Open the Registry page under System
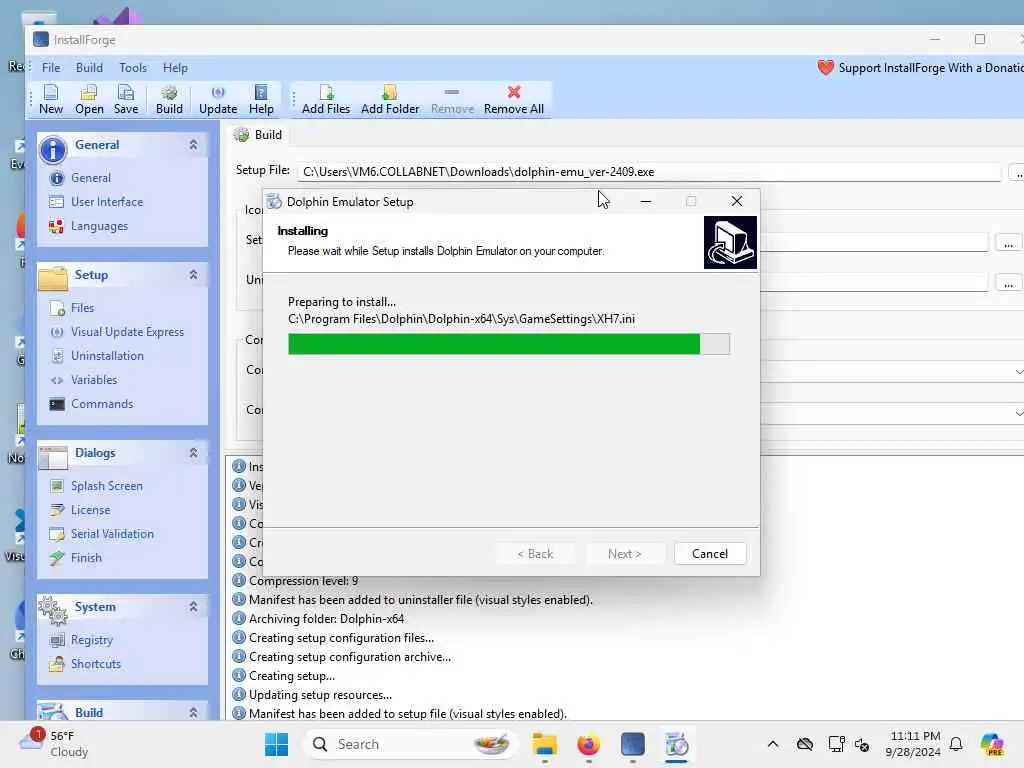Viewport: 1024px width, 768px height. (91, 640)
